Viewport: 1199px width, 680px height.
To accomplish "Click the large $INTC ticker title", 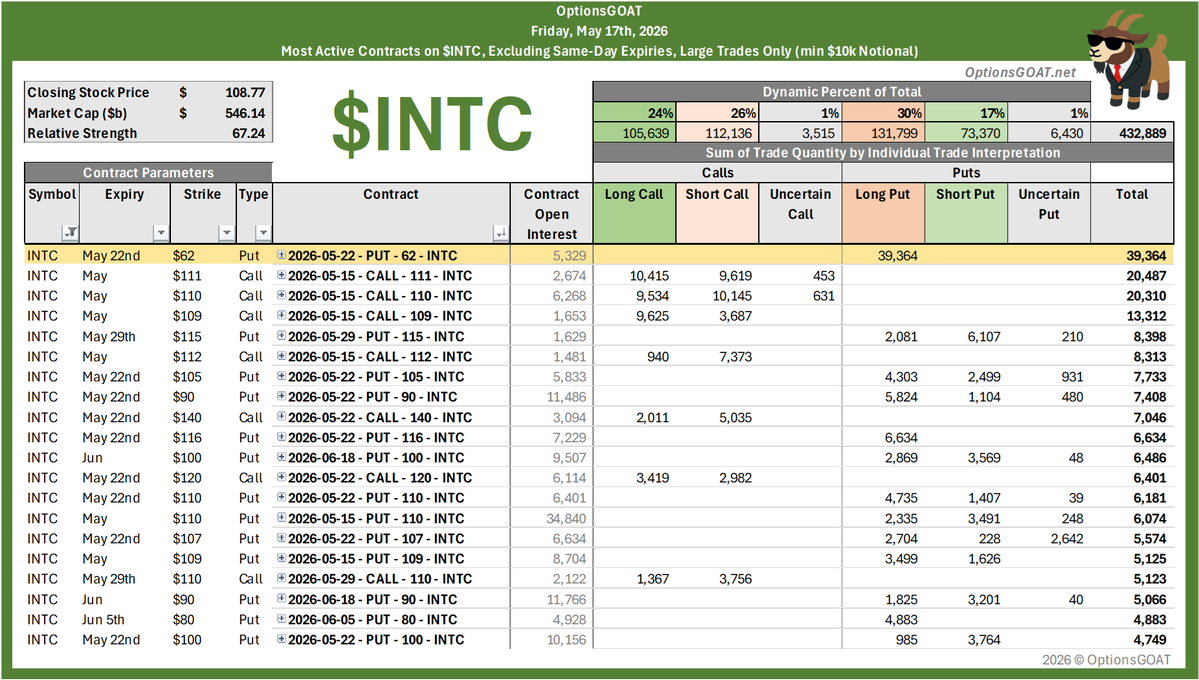I will pos(432,122).
